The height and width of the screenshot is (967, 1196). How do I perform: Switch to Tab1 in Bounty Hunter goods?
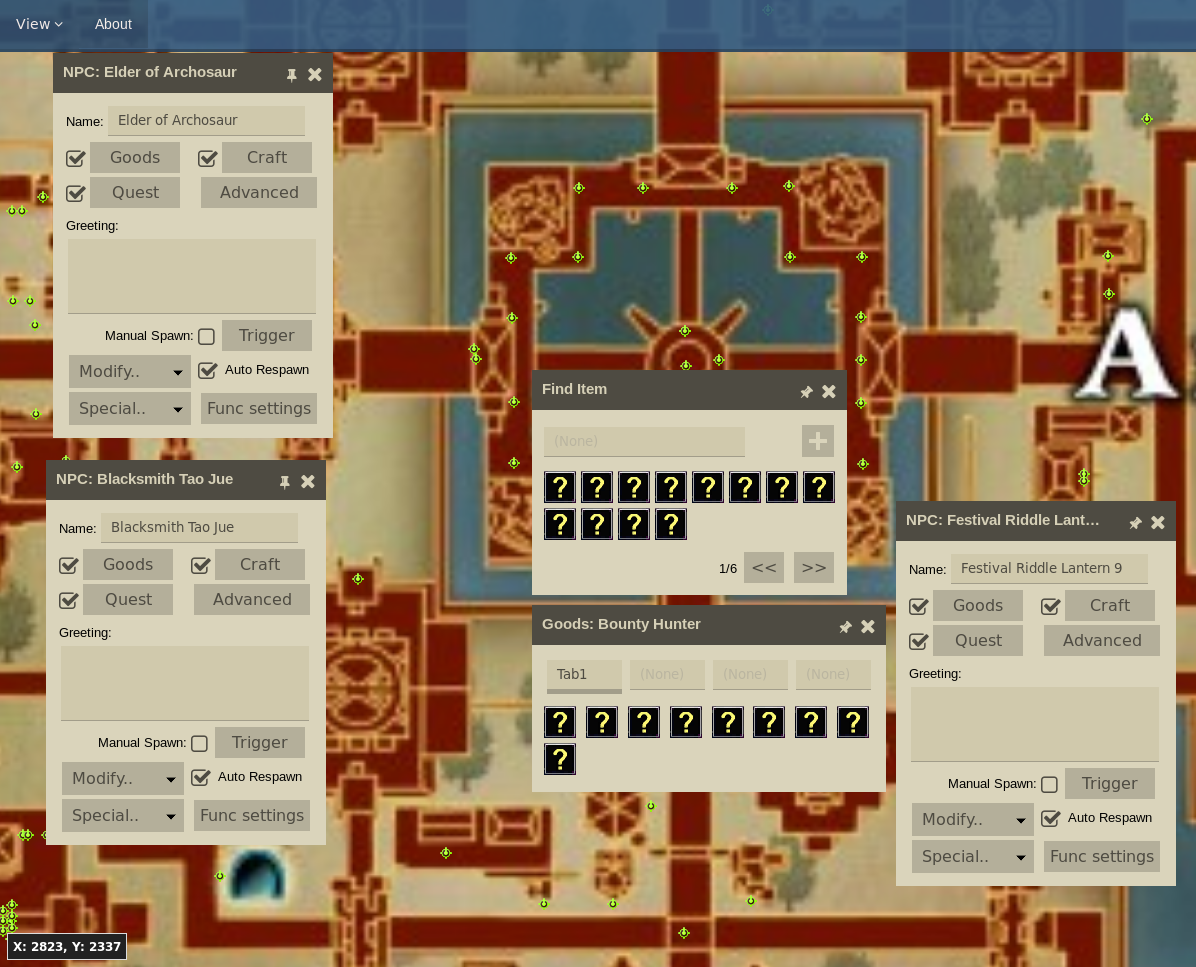coord(584,675)
